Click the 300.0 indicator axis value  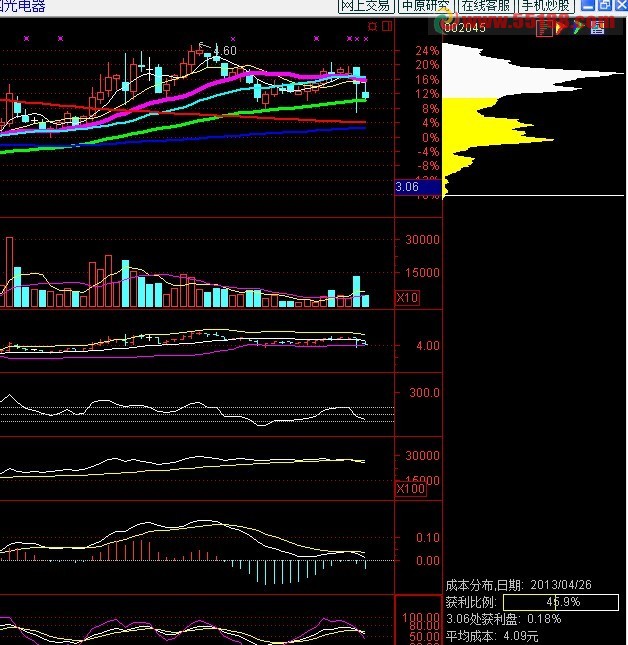(x=424, y=392)
